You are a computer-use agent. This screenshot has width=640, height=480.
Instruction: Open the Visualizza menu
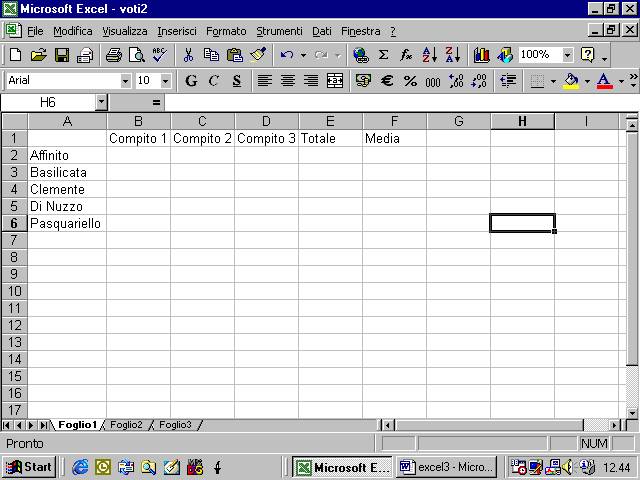(x=124, y=31)
